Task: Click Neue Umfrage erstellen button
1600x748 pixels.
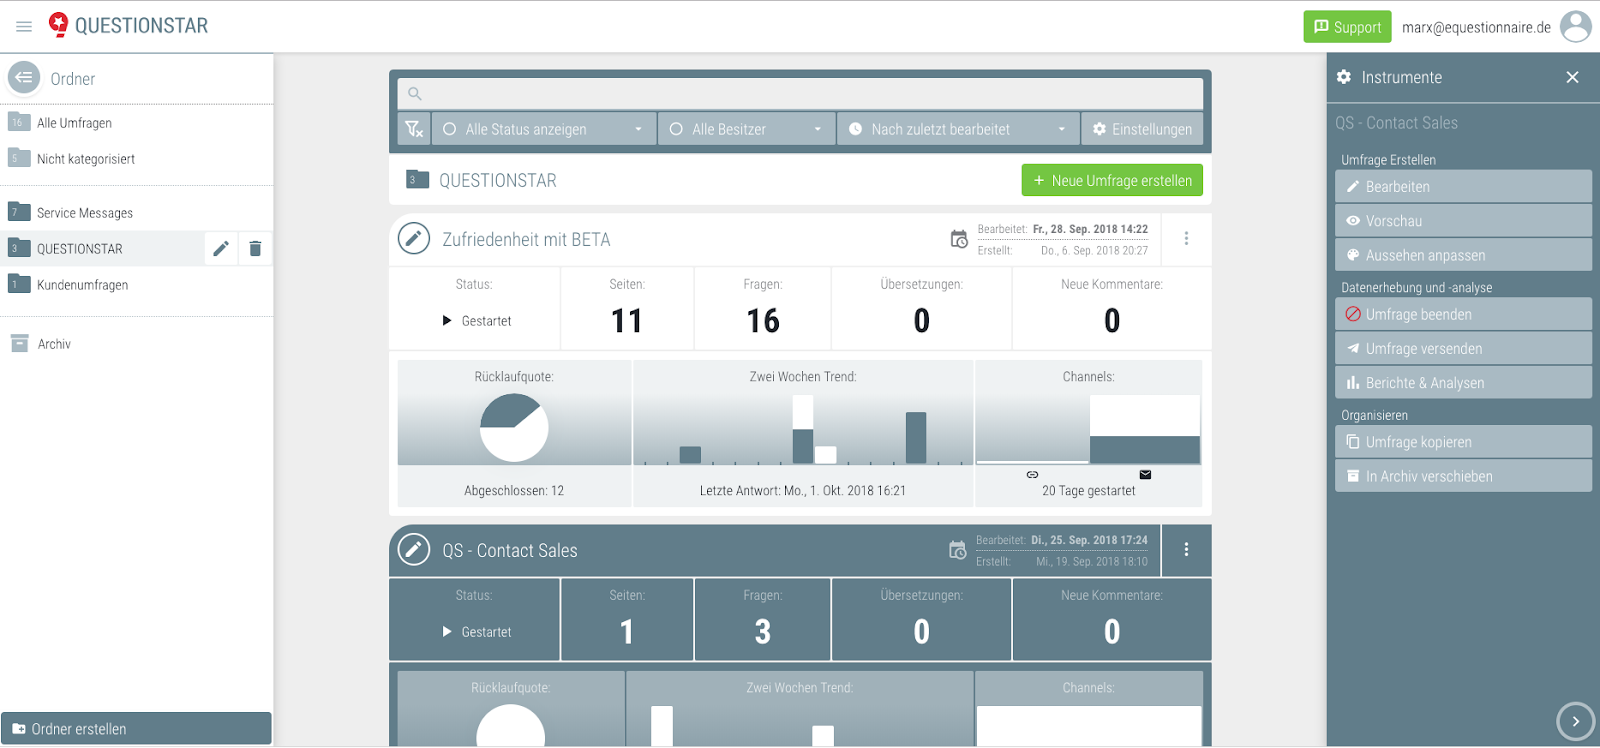Action: pyautogui.click(x=1112, y=180)
